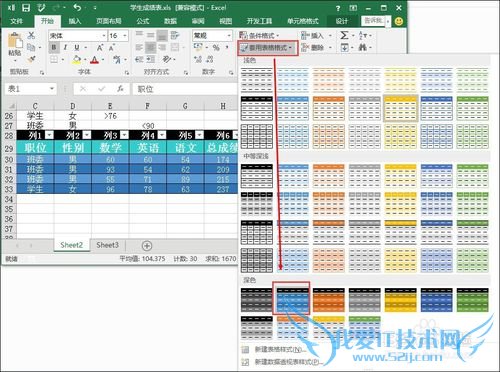Viewport: 500px width, 372px height.
Task: Toggle center horizontal alignment
Action: [151, 48]
